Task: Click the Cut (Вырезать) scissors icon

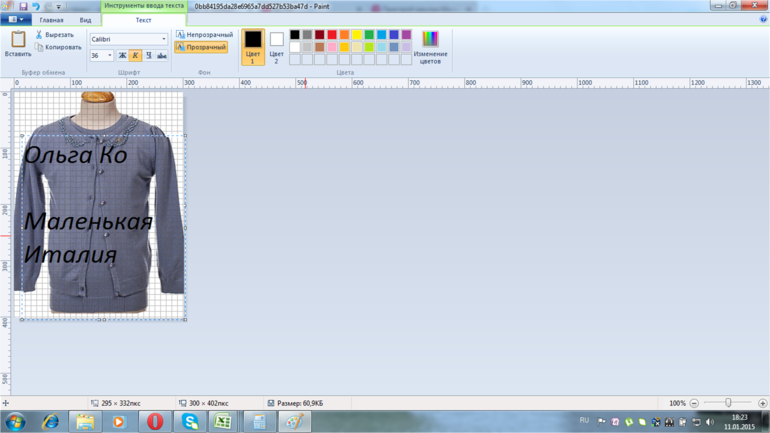Action: [40, 35]
